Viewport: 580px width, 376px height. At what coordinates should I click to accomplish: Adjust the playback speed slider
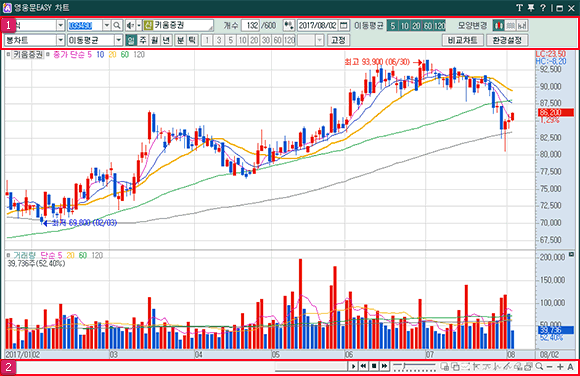pyautogui.click(x=414, y=366)
